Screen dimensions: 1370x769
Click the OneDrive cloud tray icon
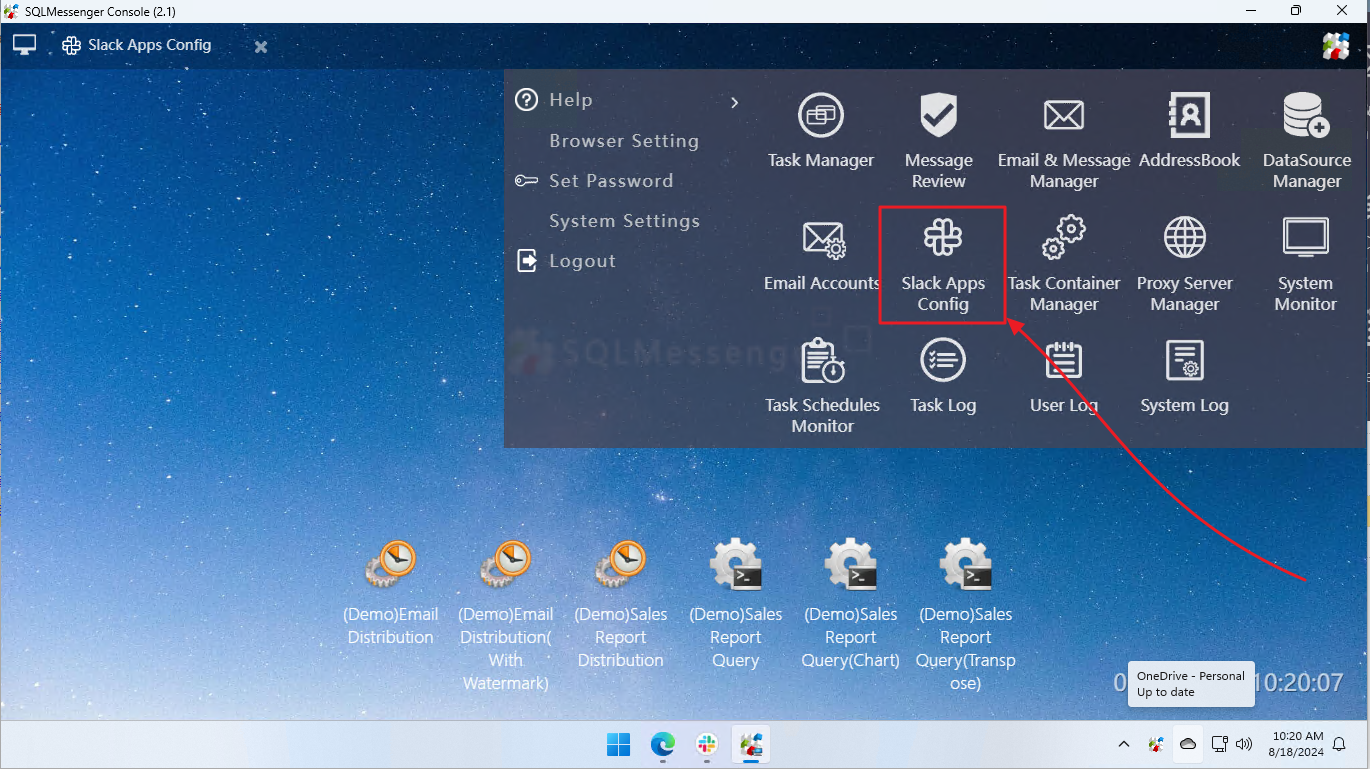click(1188, 744)
